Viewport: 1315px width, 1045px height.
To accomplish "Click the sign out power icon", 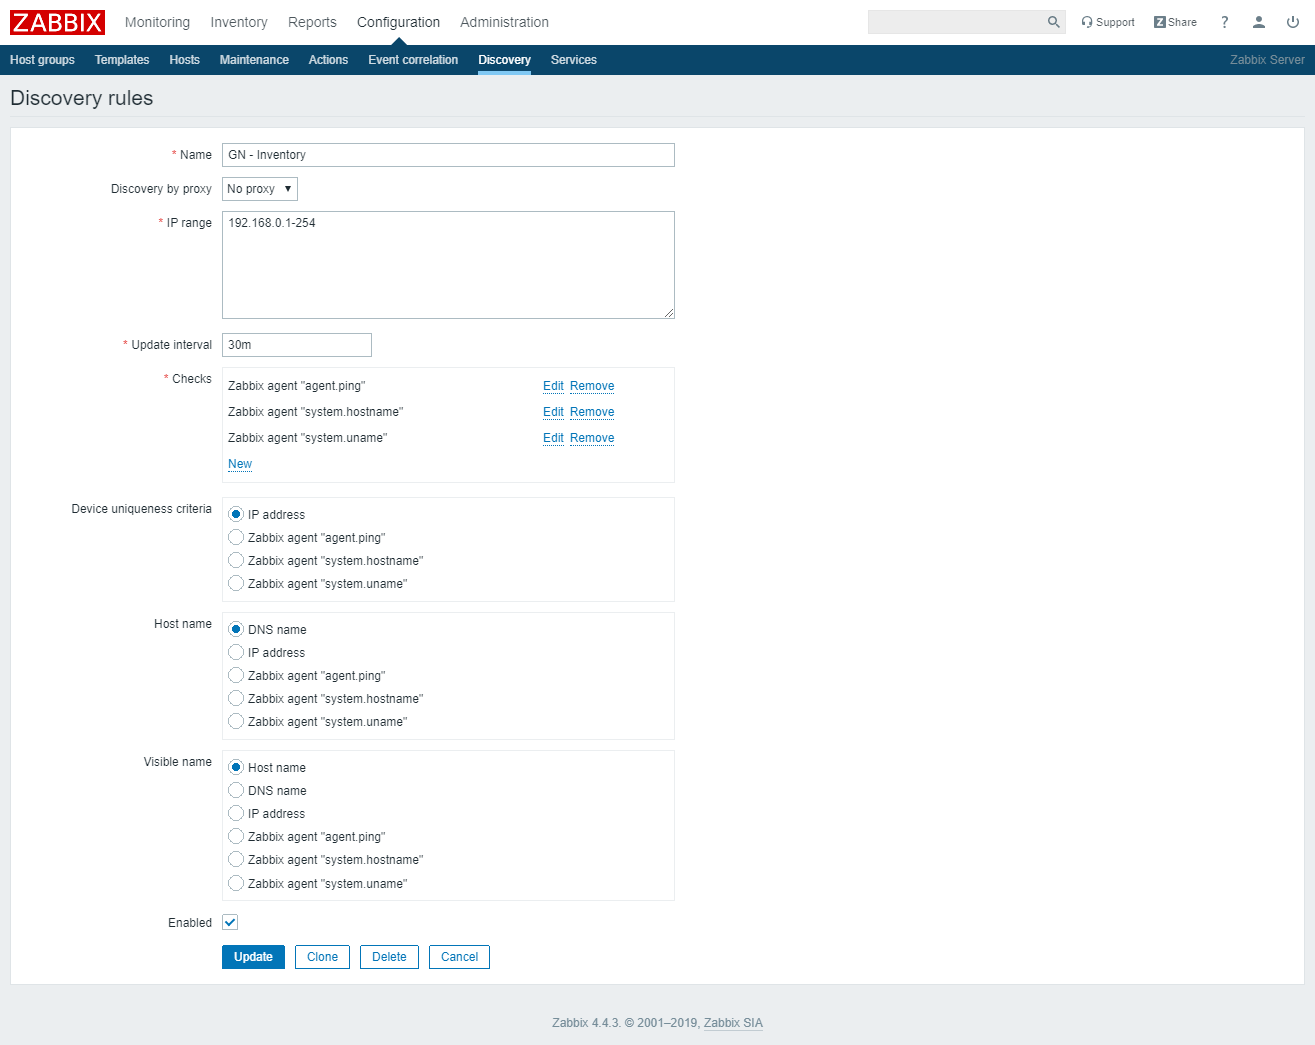I will coord(1293,22).
